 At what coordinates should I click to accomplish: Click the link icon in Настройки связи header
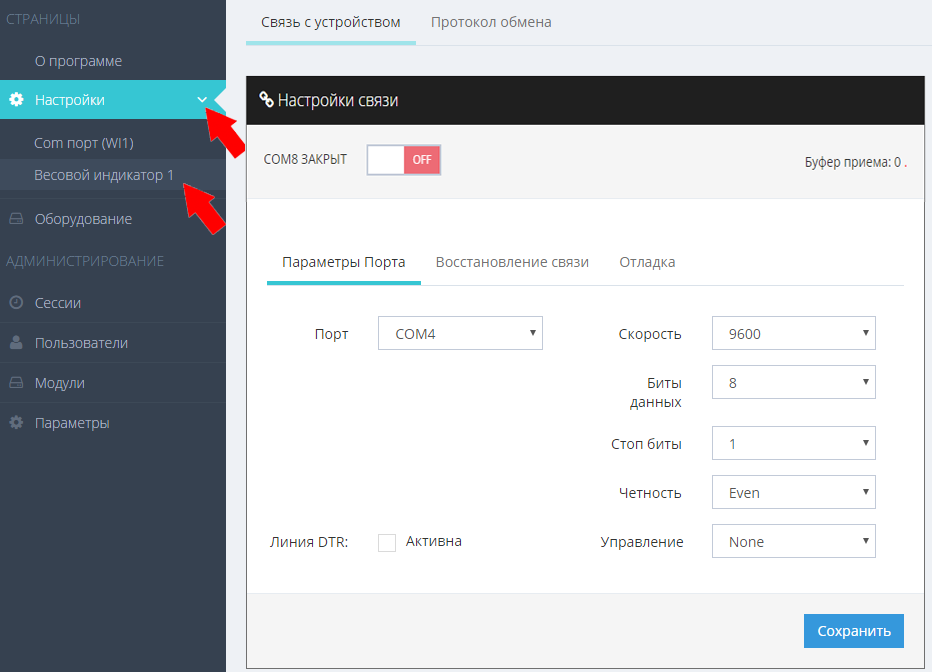click(266, 100)
